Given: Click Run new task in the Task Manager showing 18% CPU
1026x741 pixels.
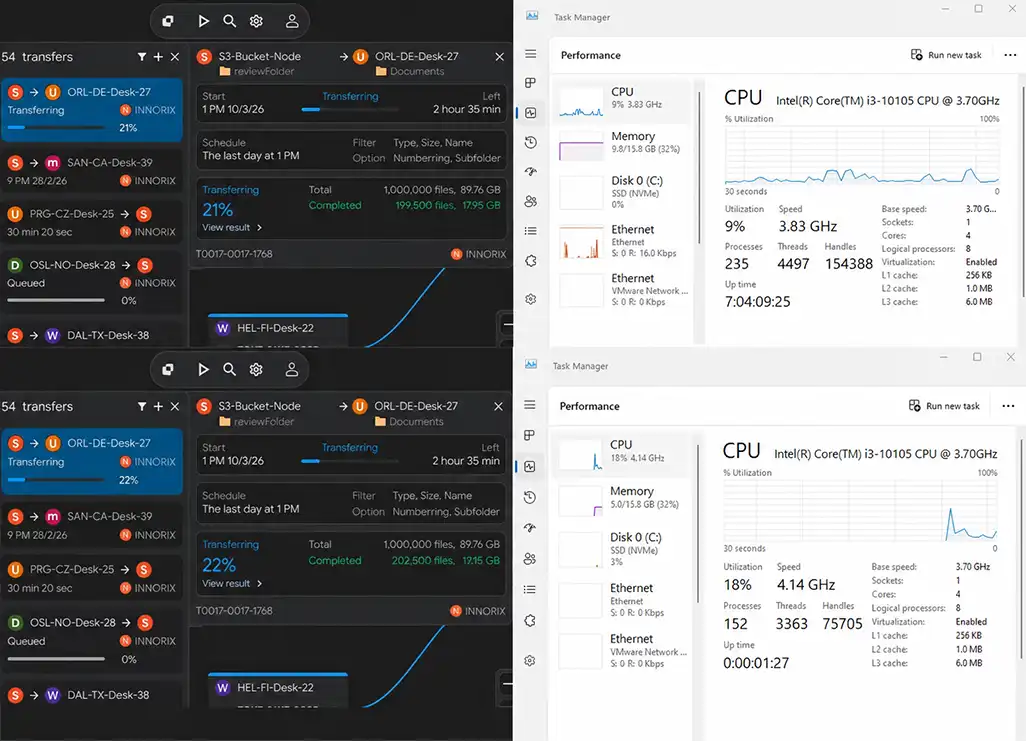Looking at the screenshot, I should click(x=944, y=406).
